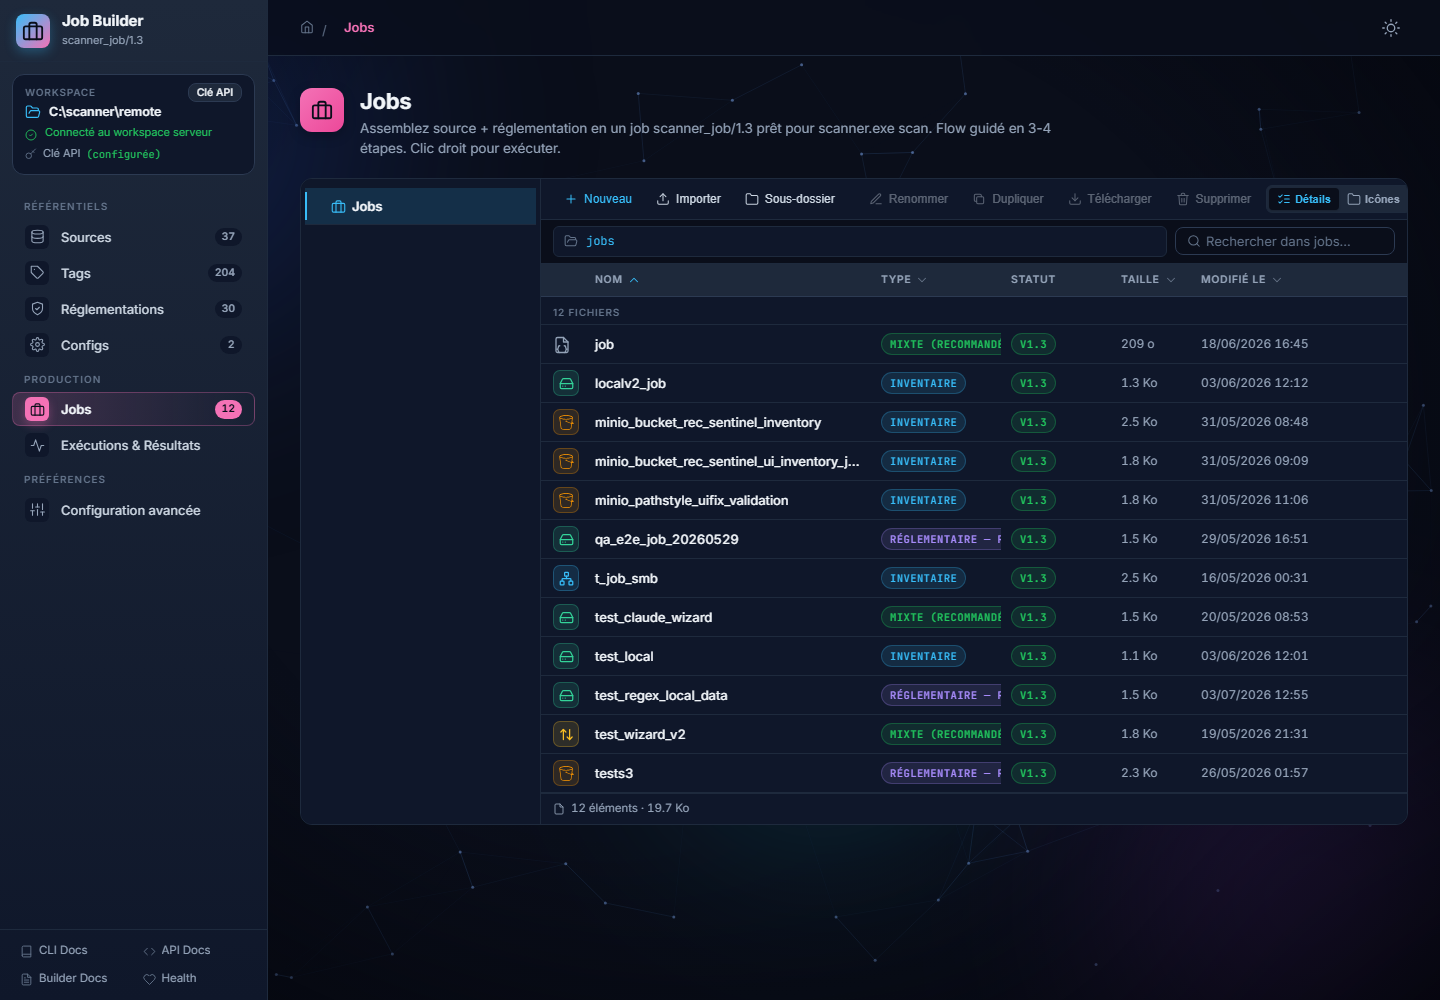Switch to Détails view mode
Viewport: 1440px width, 1000px height.
pos(1304,199)
